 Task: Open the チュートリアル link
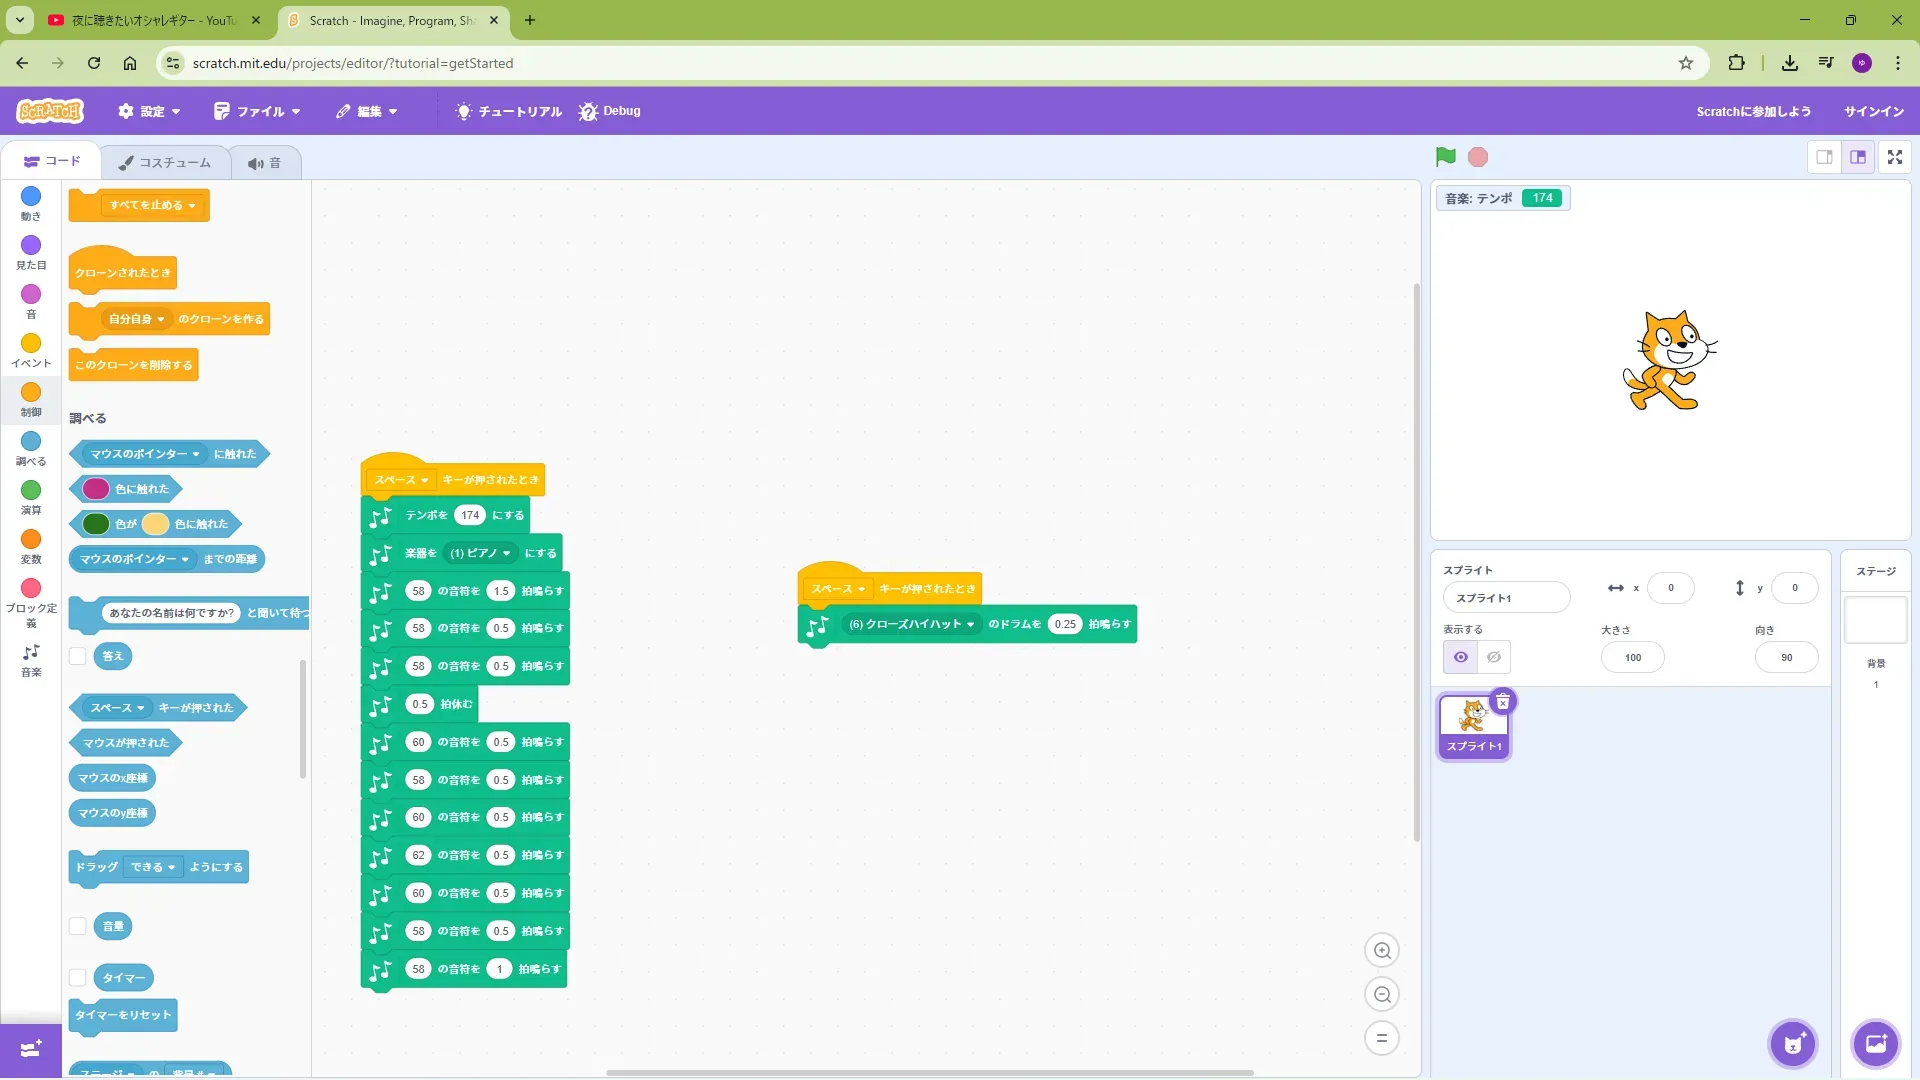pos(509,111)
